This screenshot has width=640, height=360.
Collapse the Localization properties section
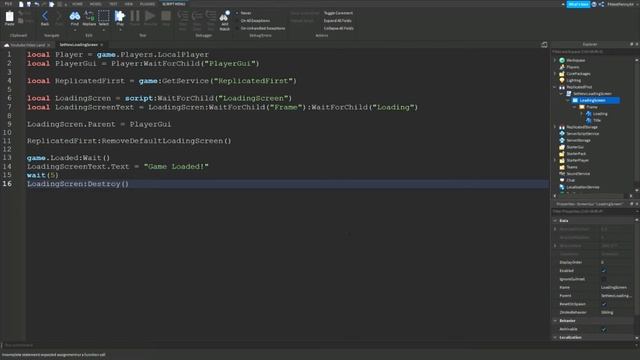[555, 338]
